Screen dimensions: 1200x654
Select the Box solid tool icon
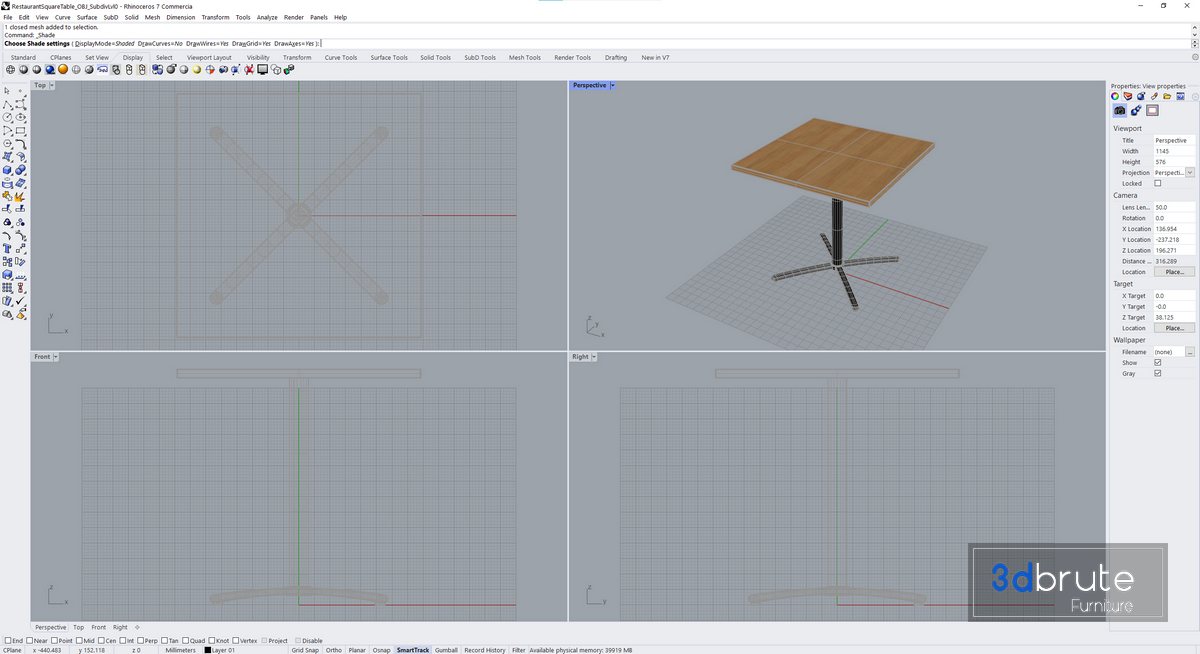(x=7, y=170)
